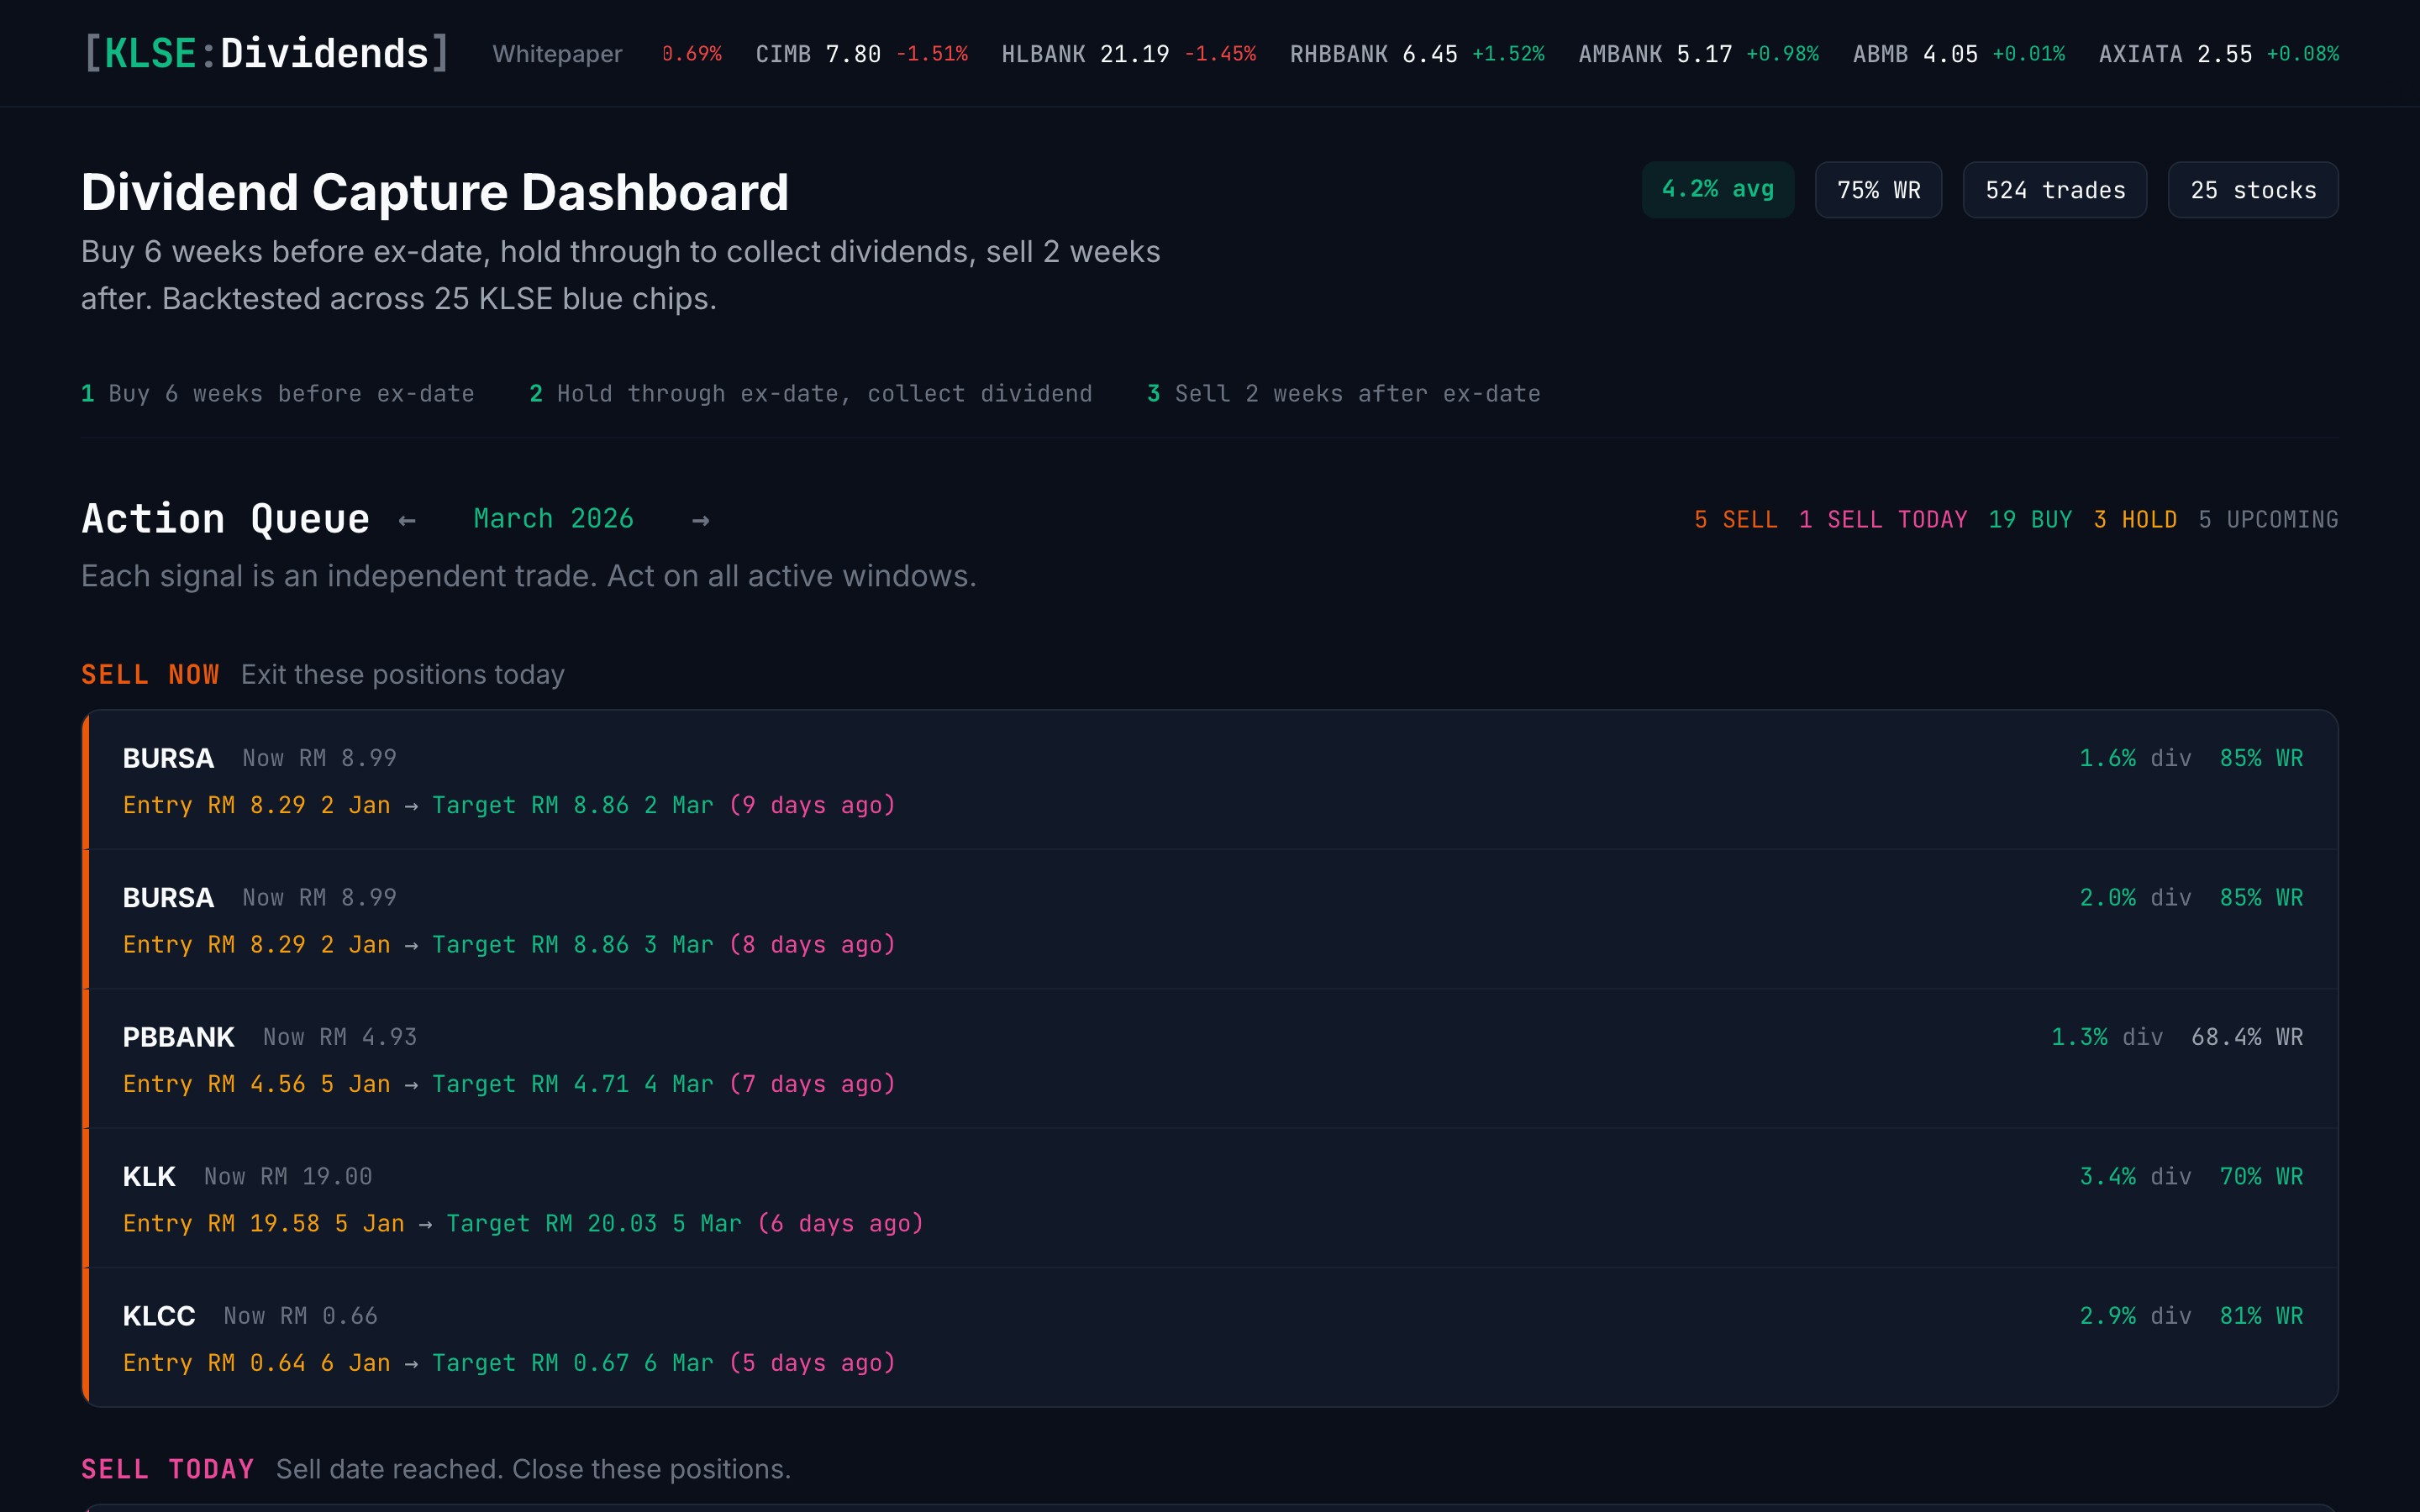The height and width of the screenshot is (1512, 2420).
Task: Go to previous month with left arrow
Action: pyautogui.click(x=407, y=520)
